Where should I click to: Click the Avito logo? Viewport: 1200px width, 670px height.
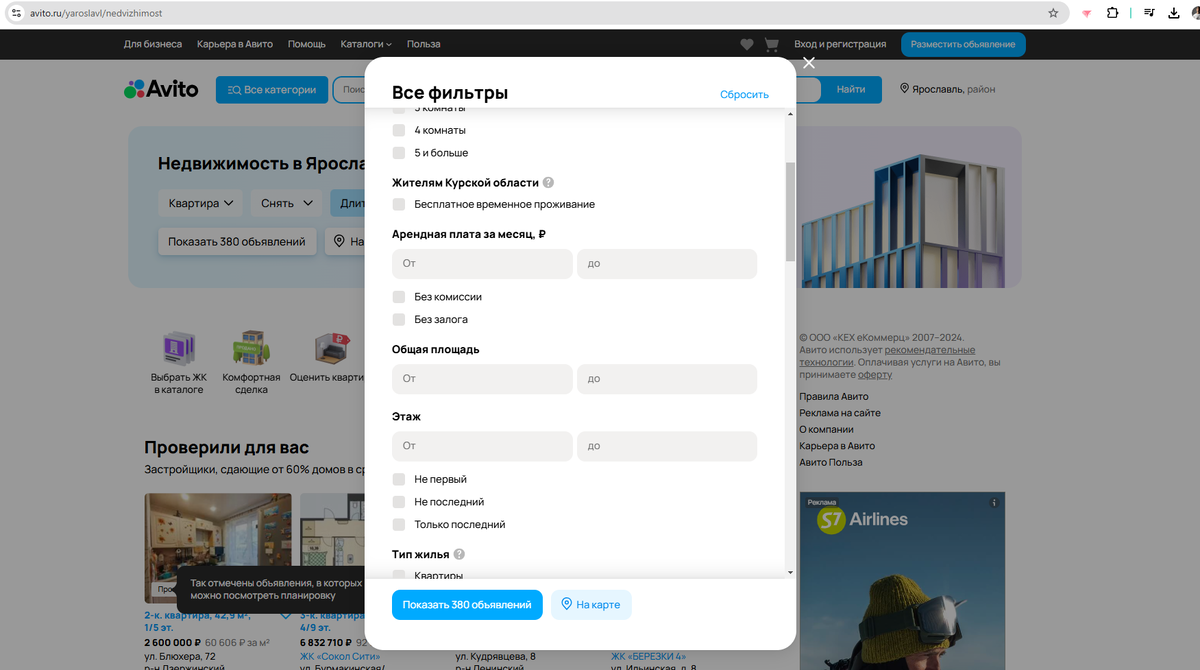click(161, 89)
